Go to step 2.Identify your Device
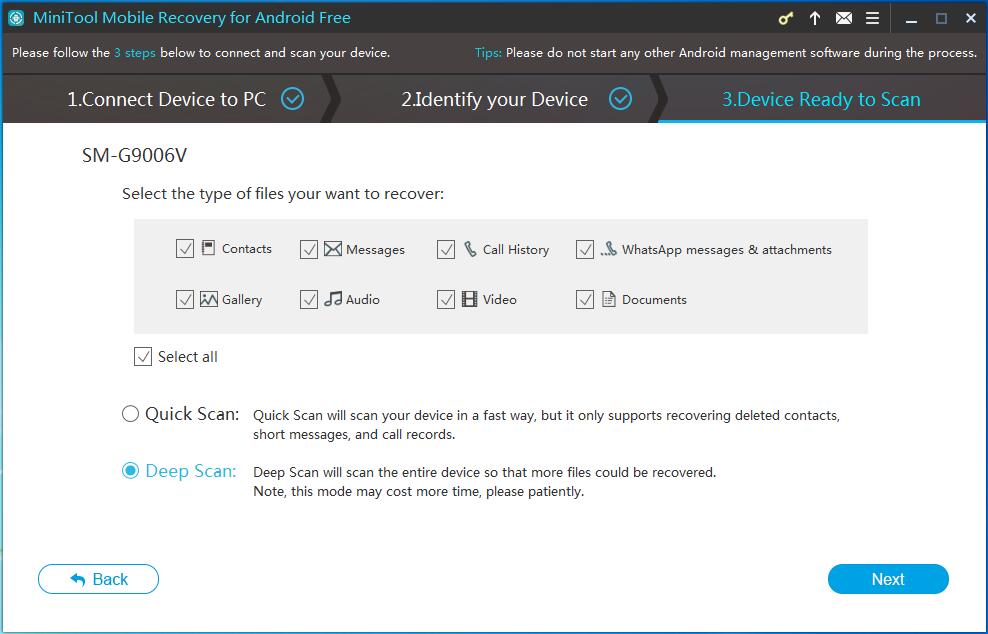Screen dimensions: 988x634 495,99
